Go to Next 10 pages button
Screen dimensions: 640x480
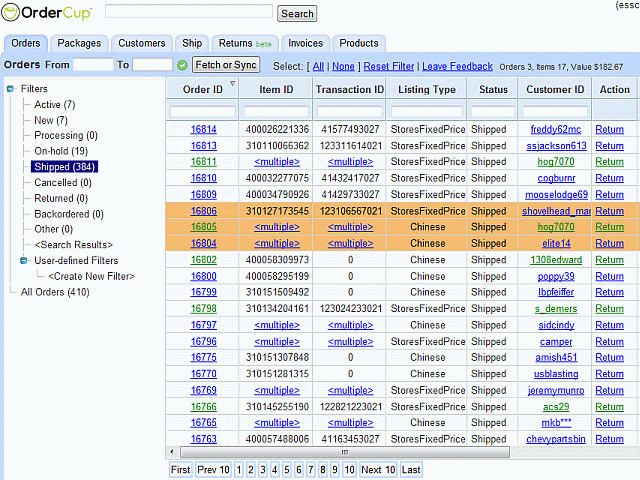point(378,469)
